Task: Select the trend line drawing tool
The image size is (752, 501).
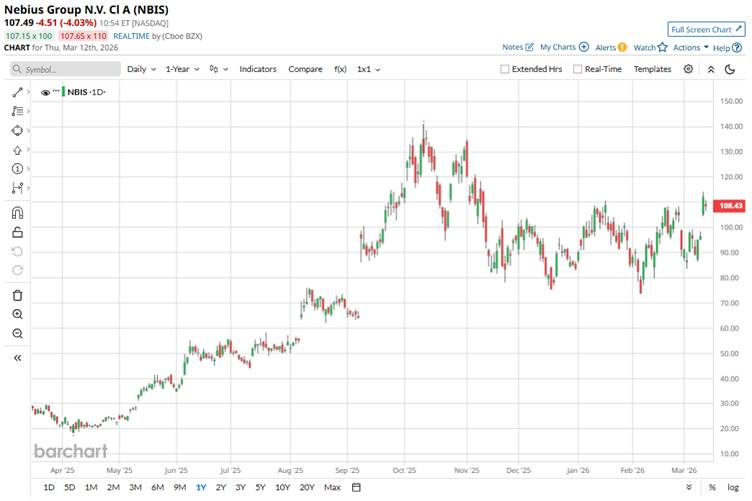Action: [x=17, y=92]
